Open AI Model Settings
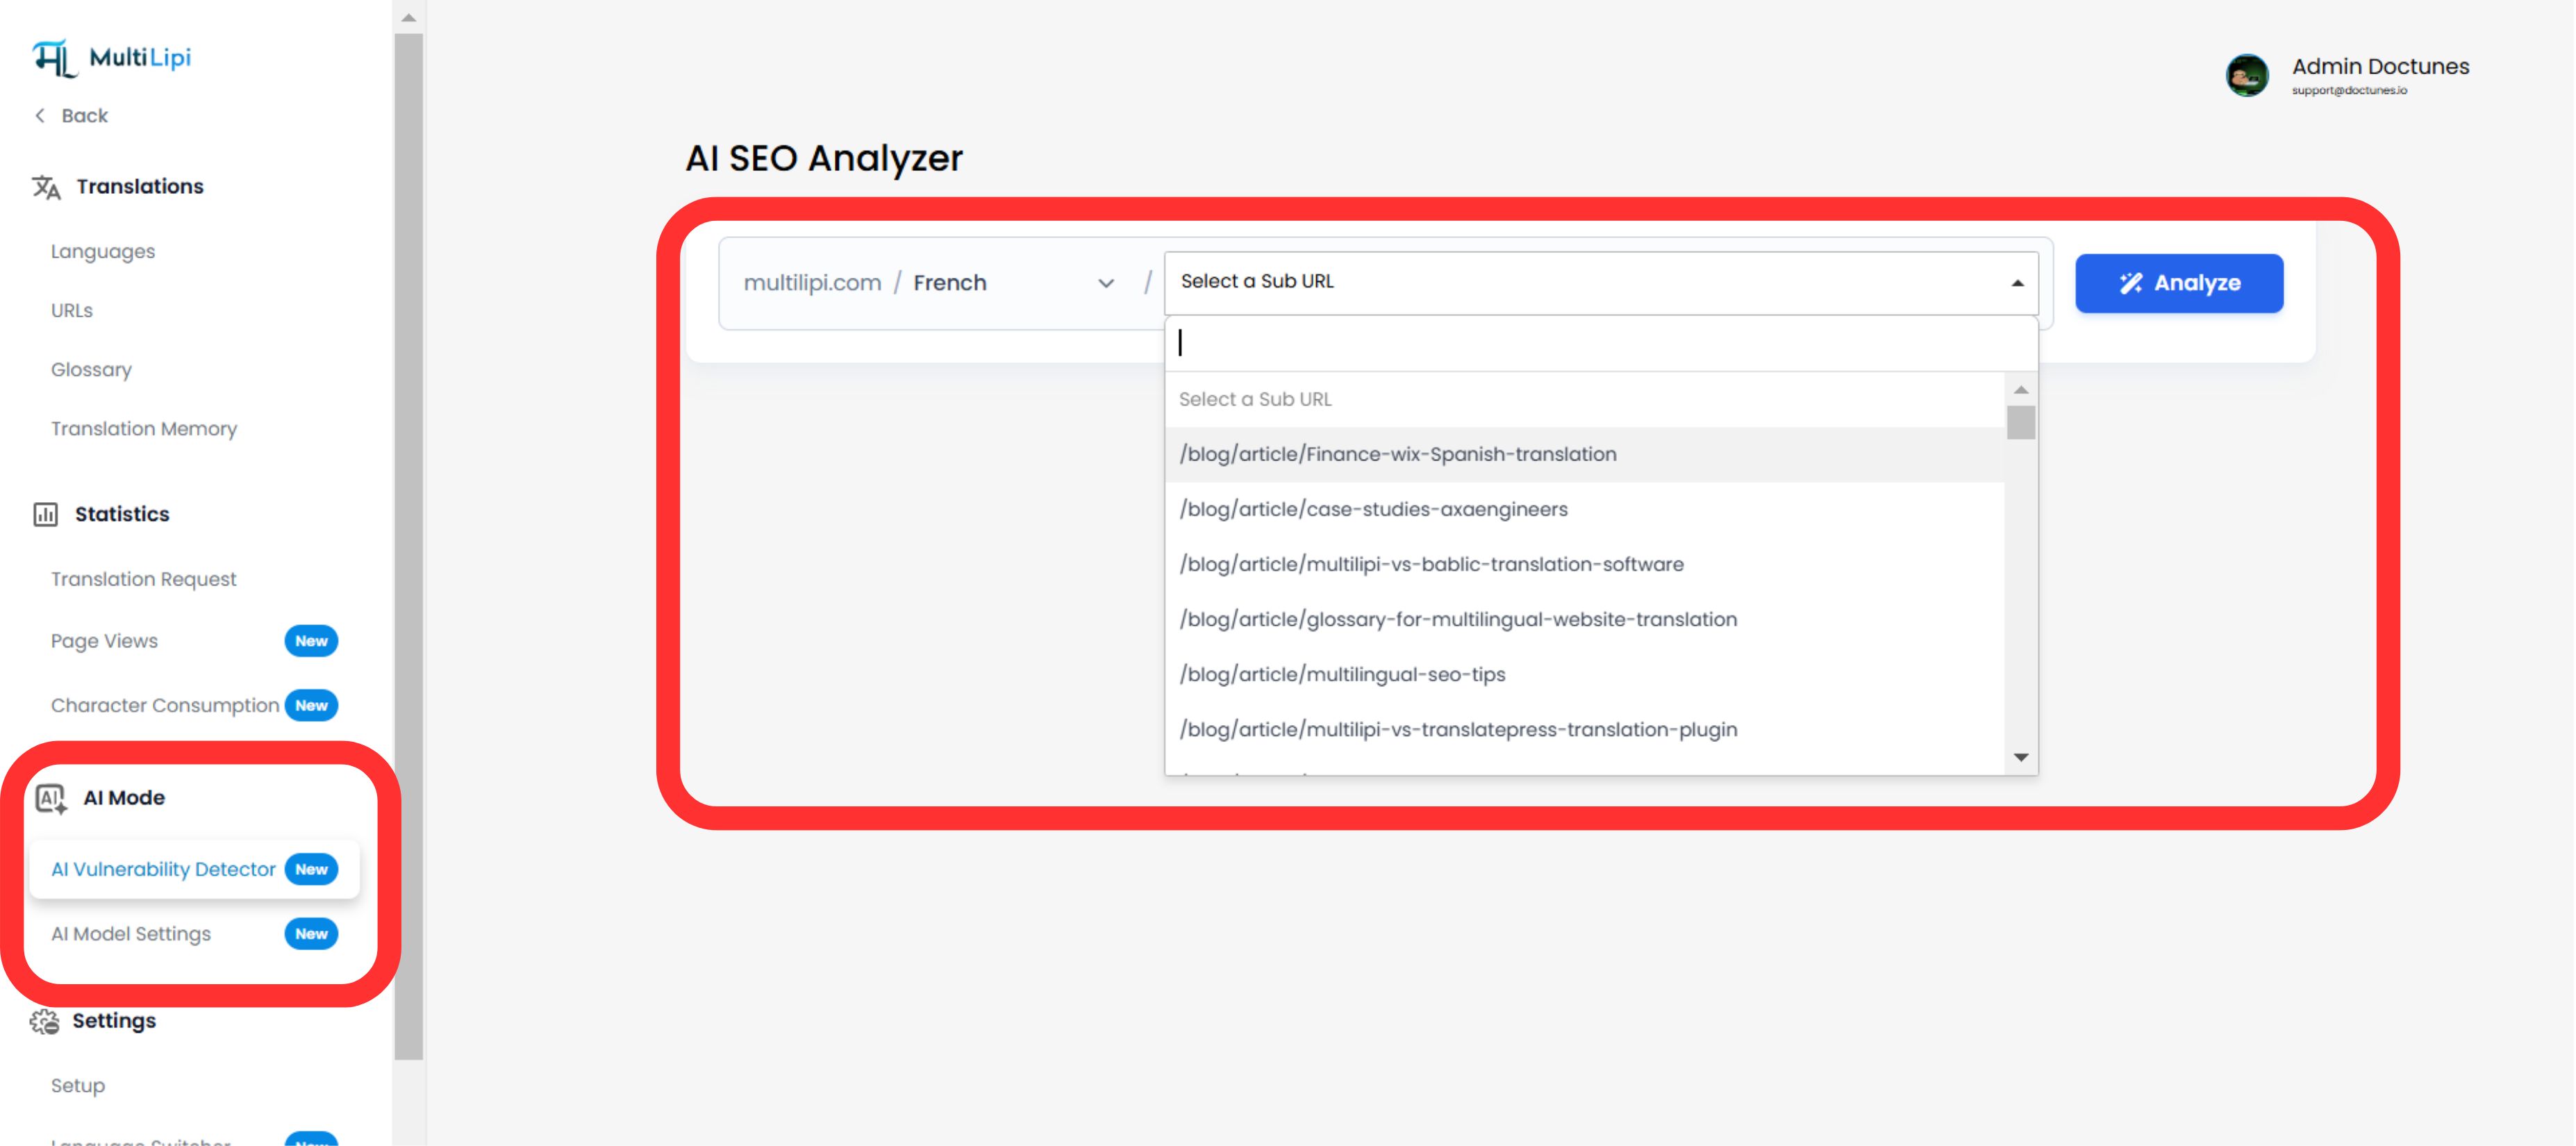This screenshot has height=1146, width=2576. [x=131, y=934]
